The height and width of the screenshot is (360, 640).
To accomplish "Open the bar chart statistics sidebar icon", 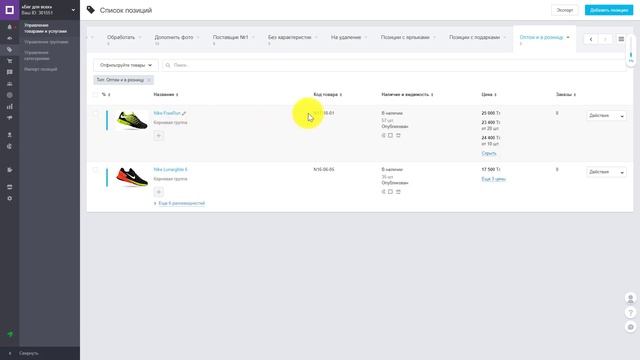I will [x=9, y=107].
